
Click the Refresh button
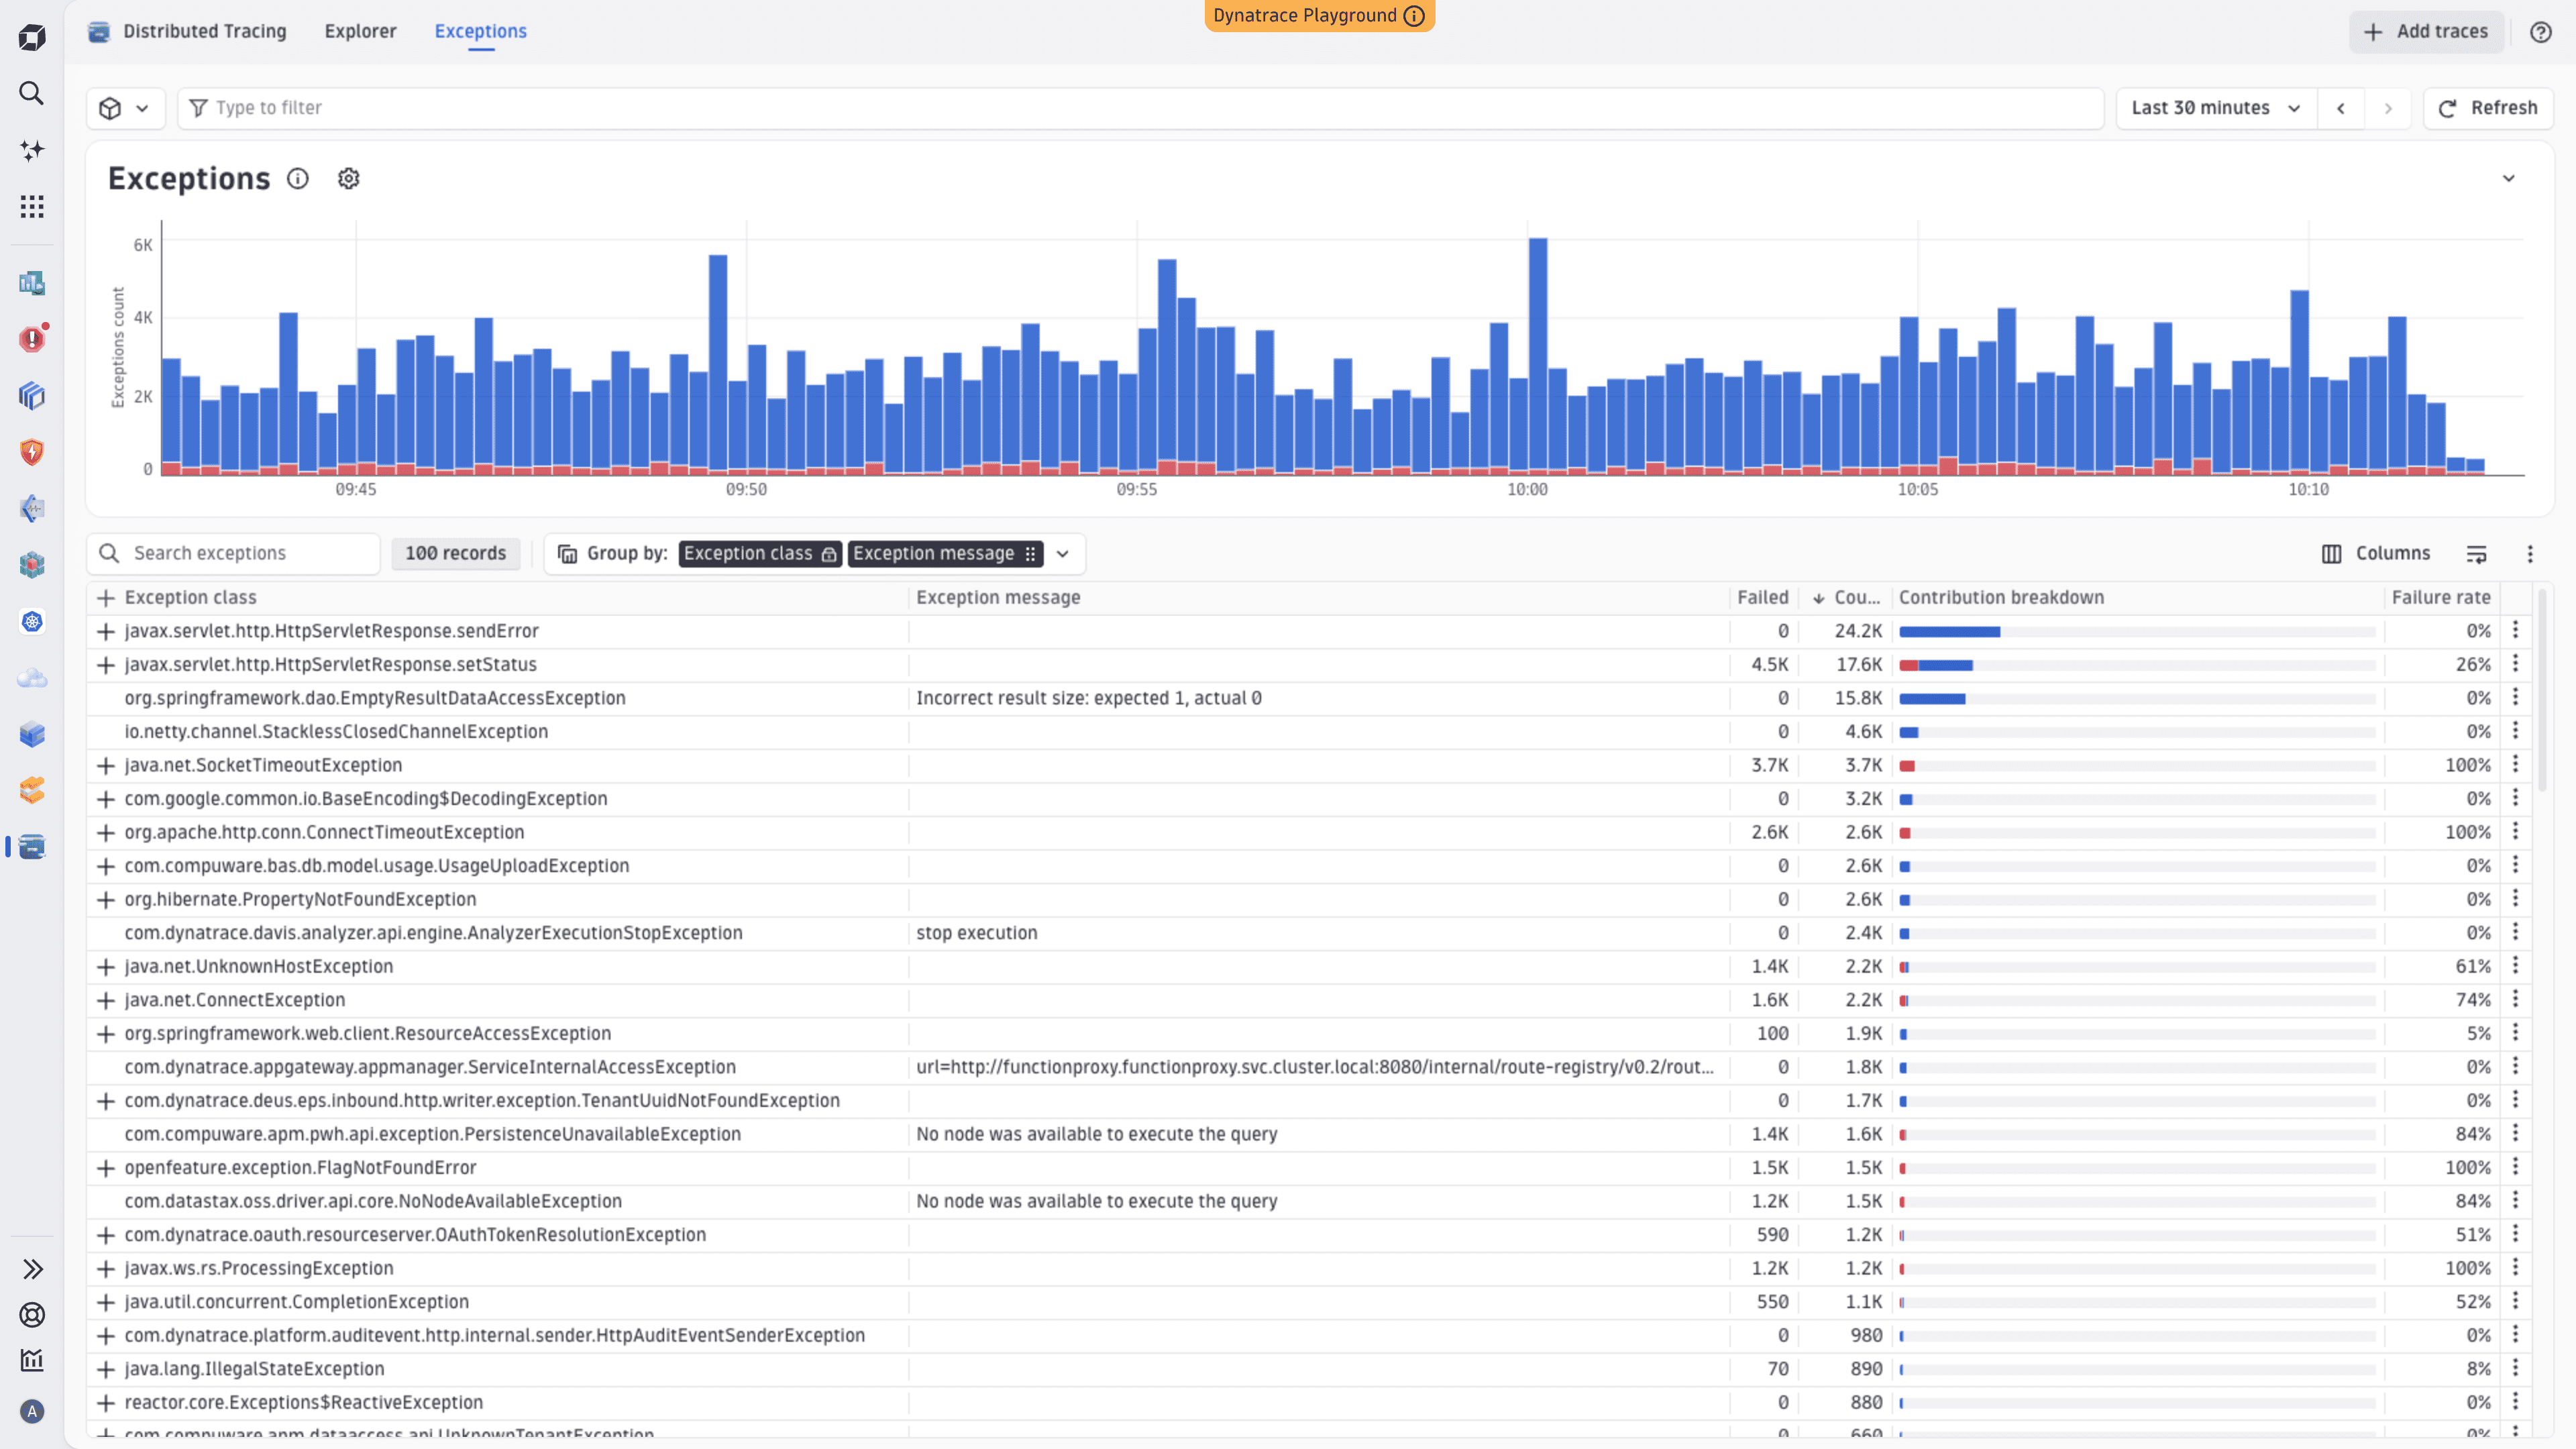click(x=2488, y=108)
